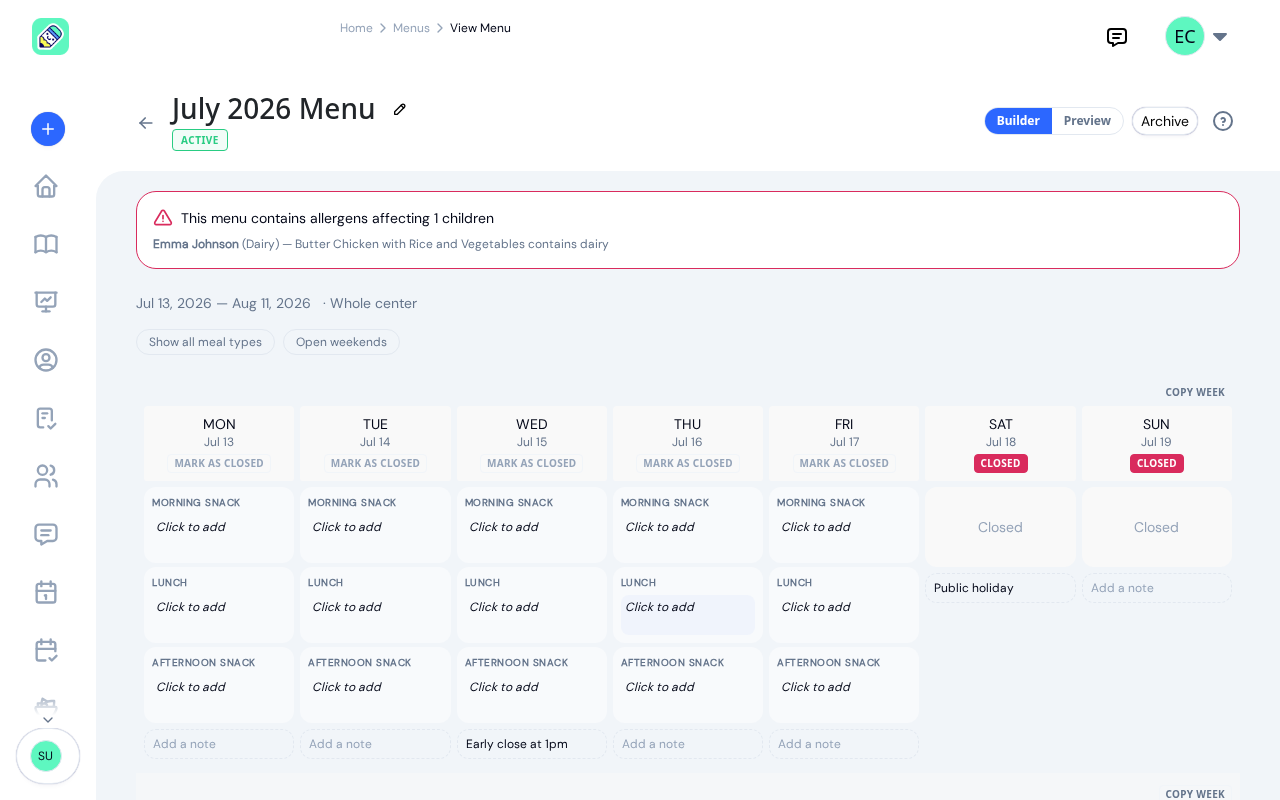Switch to the Preview tab
This screenshot has width=1280, height=800.
tap(1087, 121)
